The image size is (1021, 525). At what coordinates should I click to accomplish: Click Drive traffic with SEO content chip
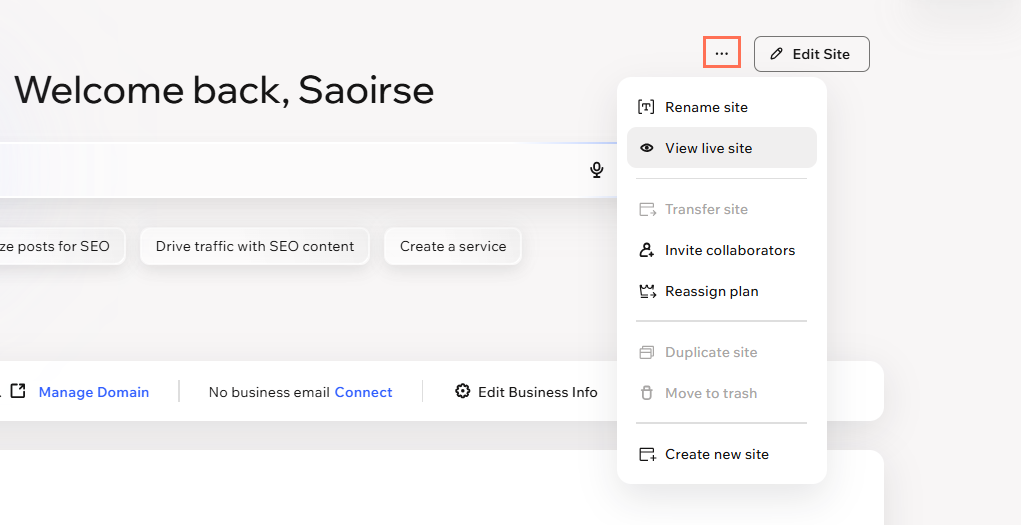(x=255, y=246)
